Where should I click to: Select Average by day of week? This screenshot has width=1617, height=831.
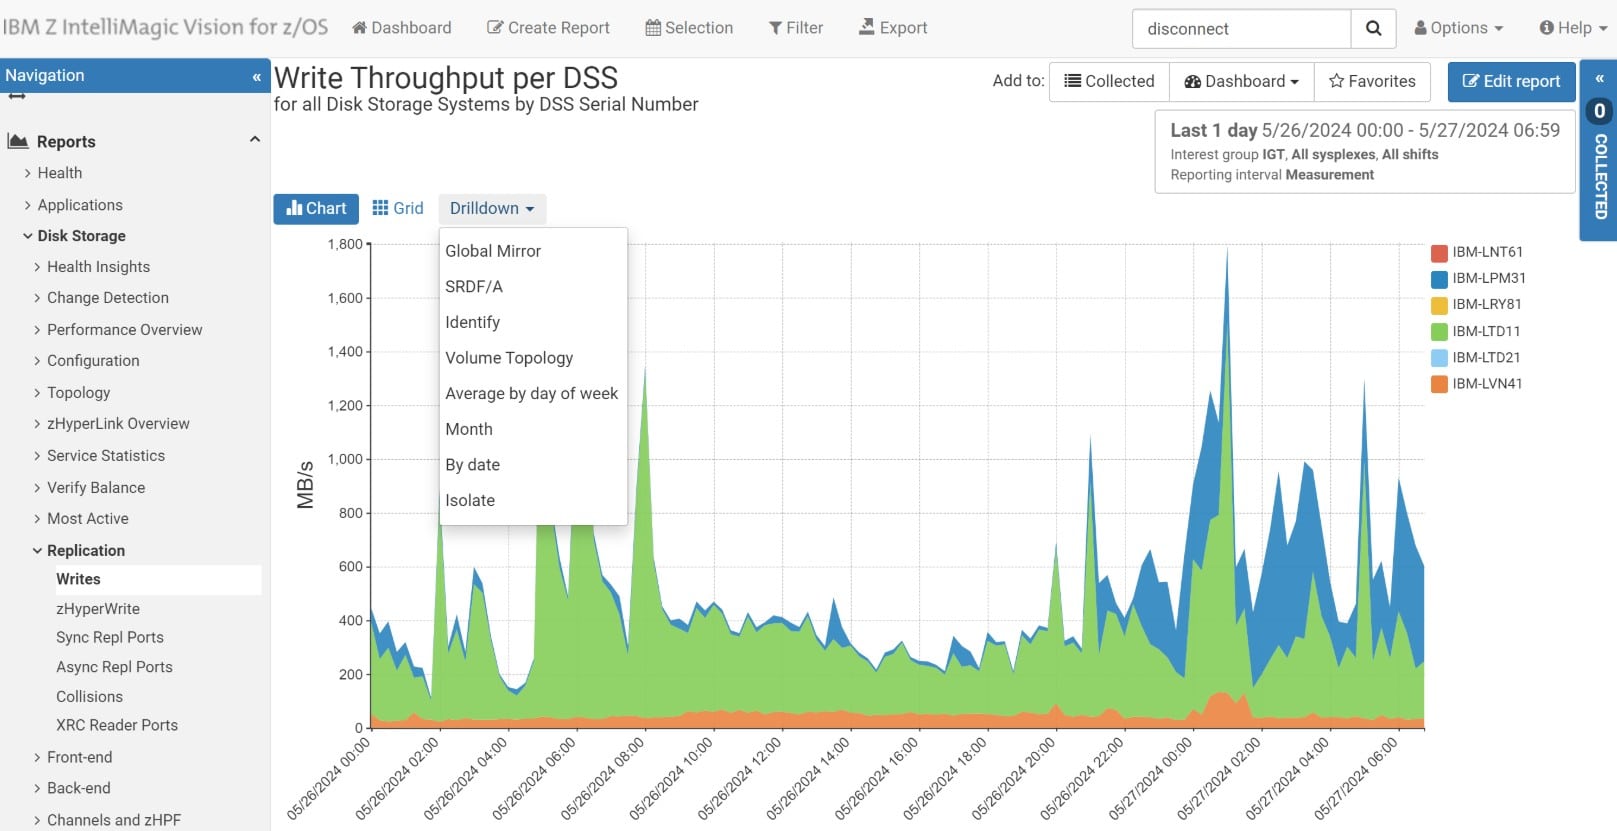(x=533, y=394)
